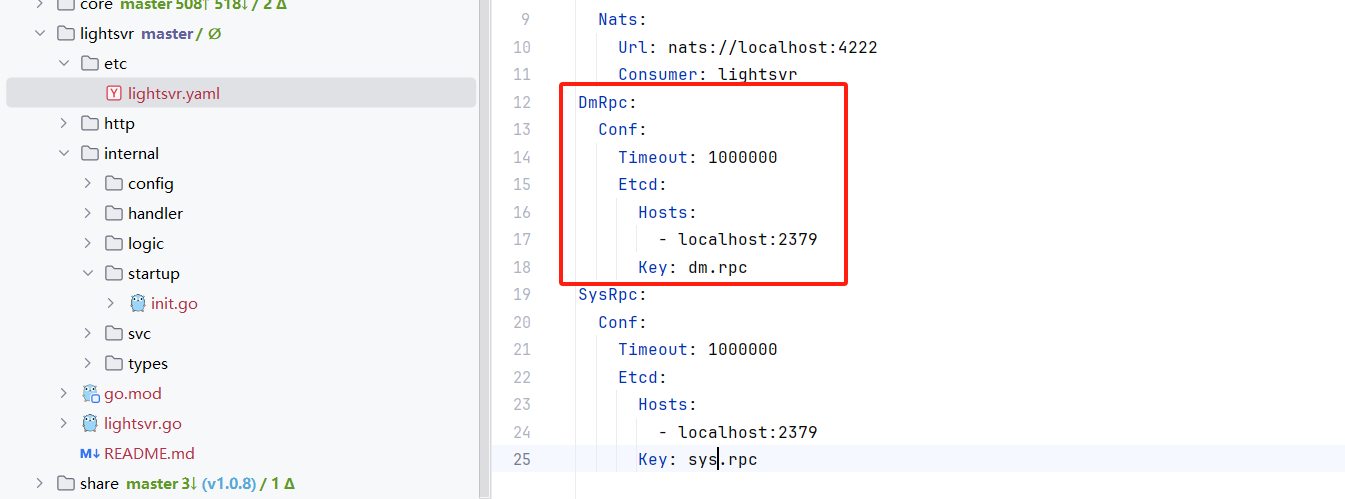
Task: Click the Key: dm.rpc value
Action: [x=717, y=267]
